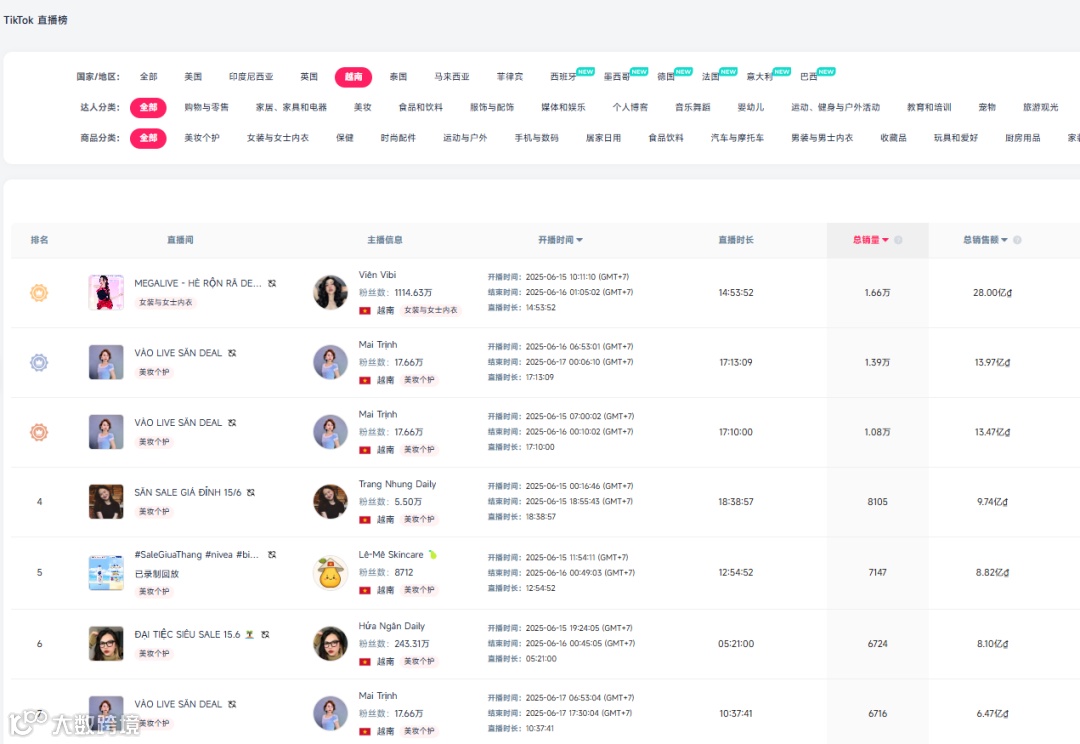1080x744 pixels.
Task: Select 越南 country filter
Action: 353,76
